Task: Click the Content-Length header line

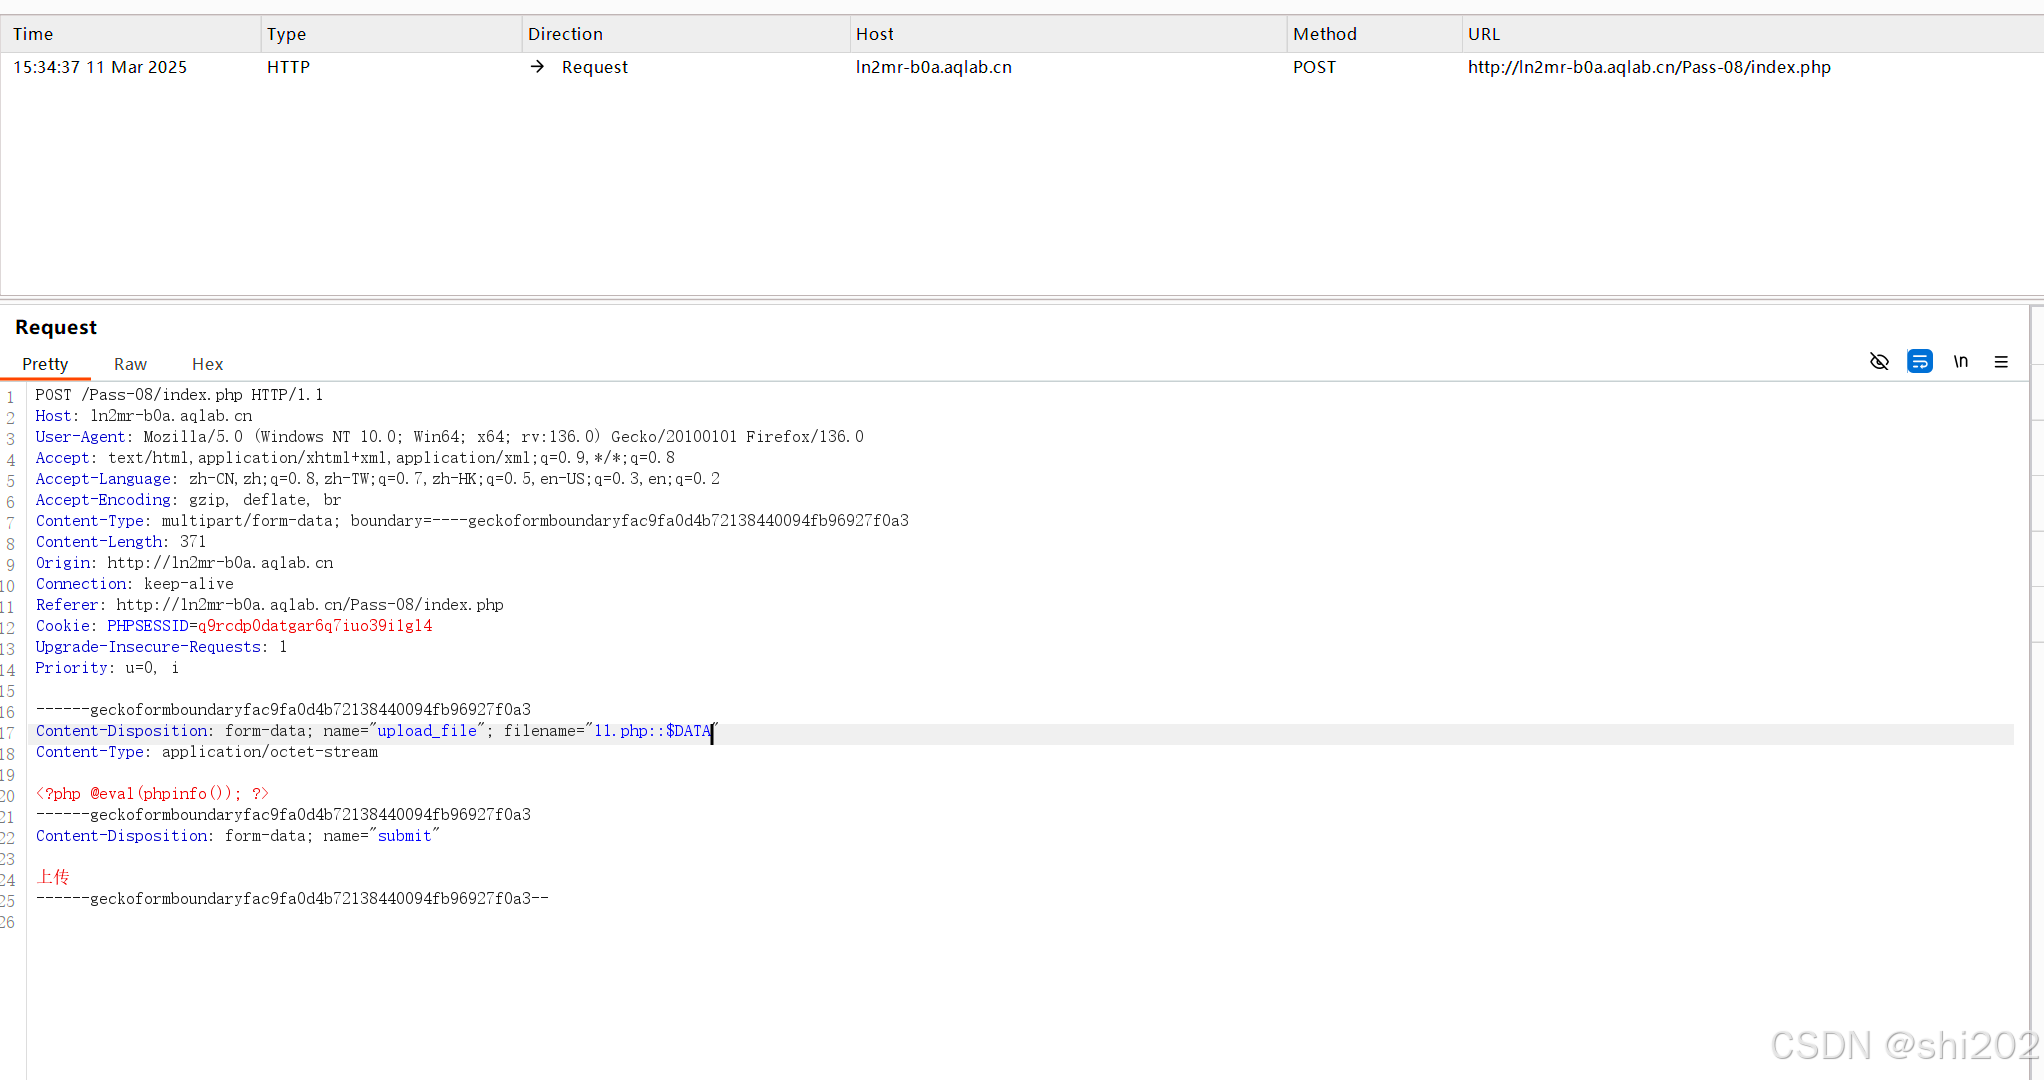Action: pyautogui.click(x=120, y=542)
